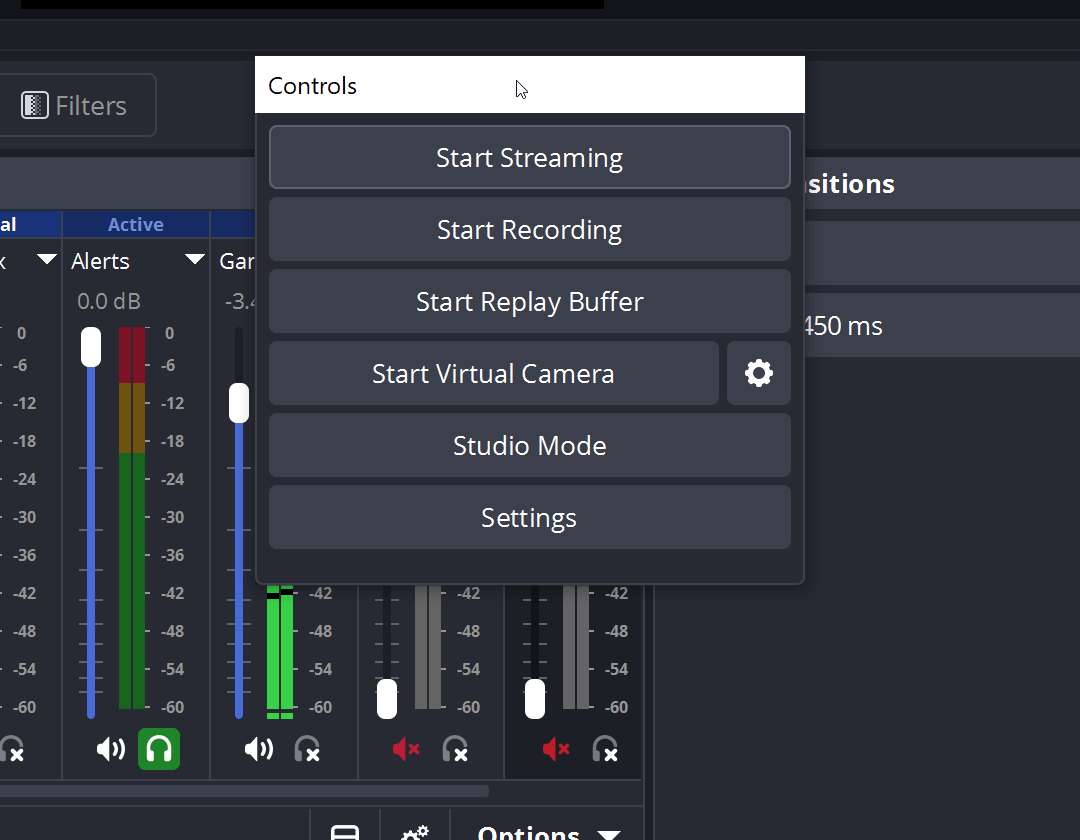Mute the Alerts channel speaker icon
Screen dimensions: 1080x840
coord(110,749)
